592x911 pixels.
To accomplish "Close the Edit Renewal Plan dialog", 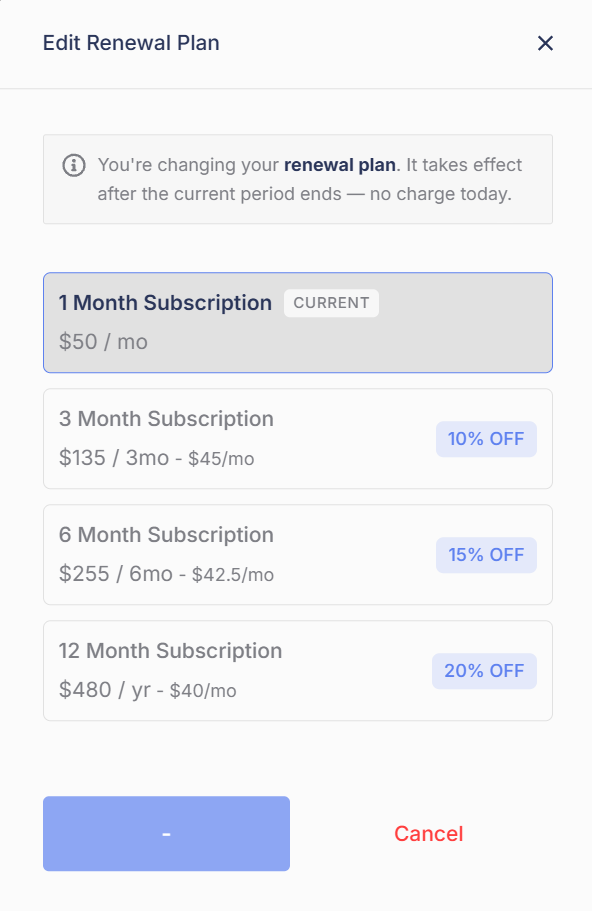I will tap(545, 43).
